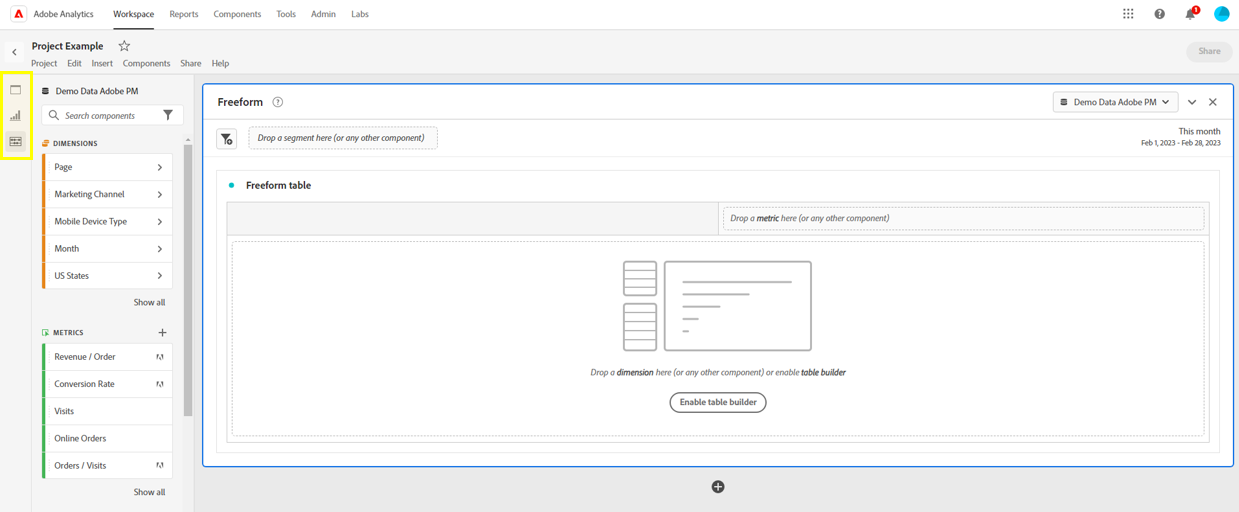Click the Adobe logo icon
Screen dimensions: 1239x512
click(18, 14)
